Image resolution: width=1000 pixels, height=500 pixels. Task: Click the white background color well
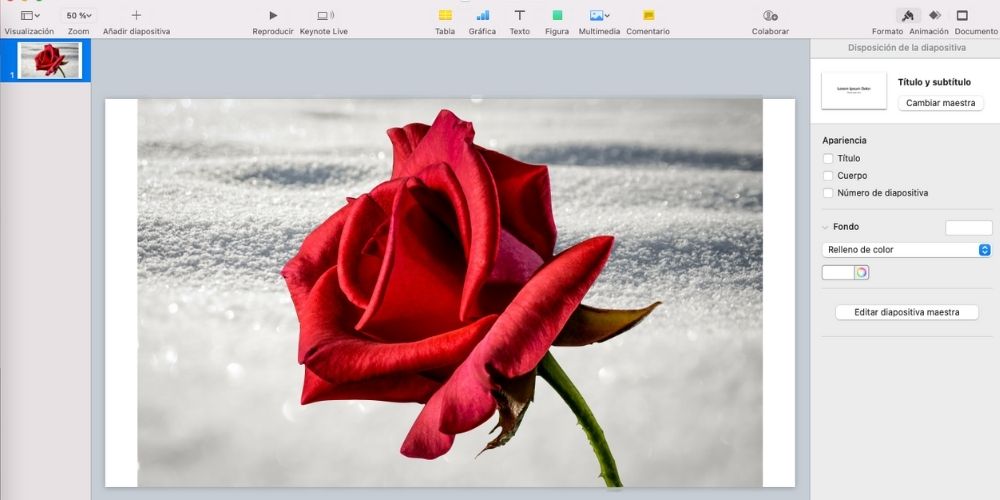click(838, 273)
